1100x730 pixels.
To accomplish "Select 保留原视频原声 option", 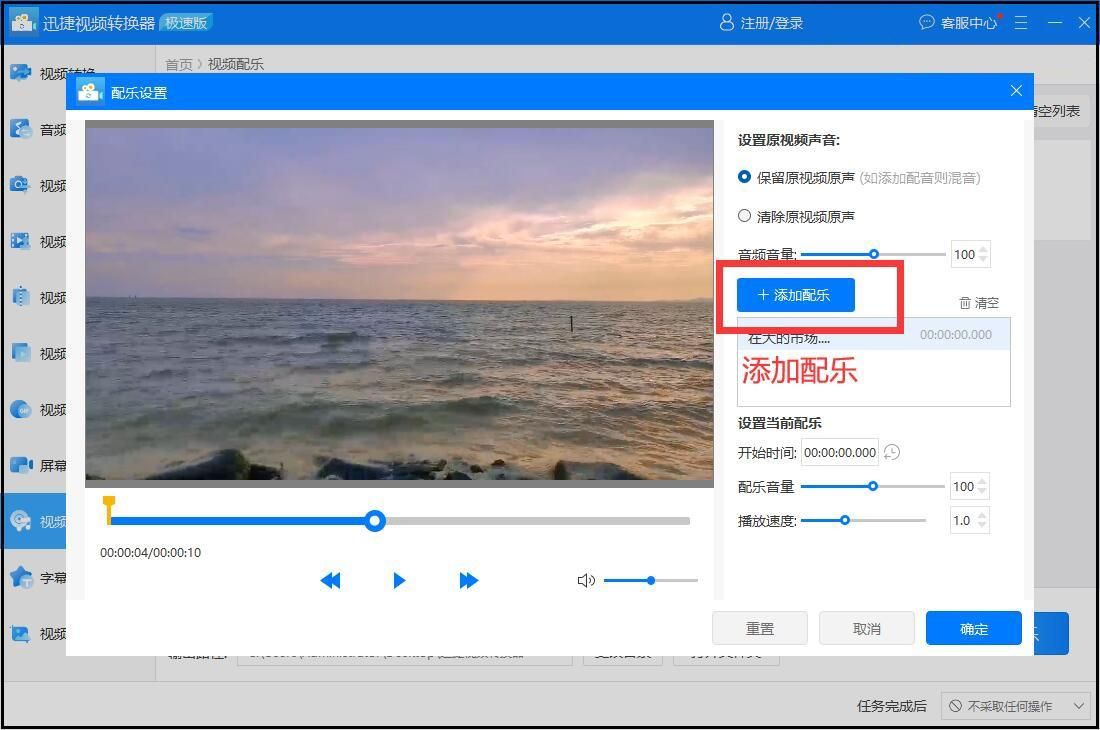I will [x=744, y=177].
